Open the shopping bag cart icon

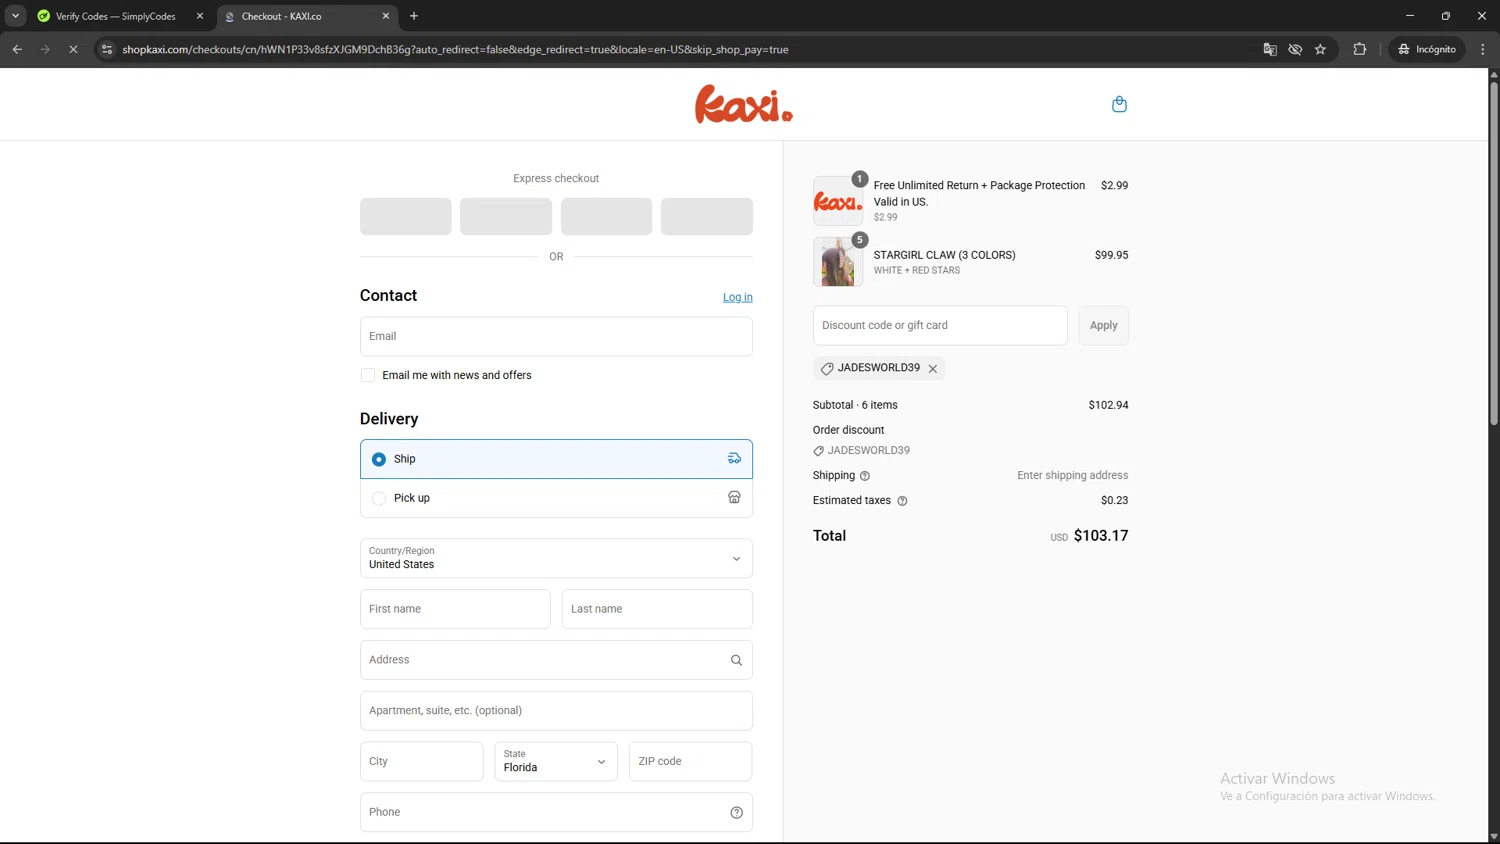click(1119, 104)
